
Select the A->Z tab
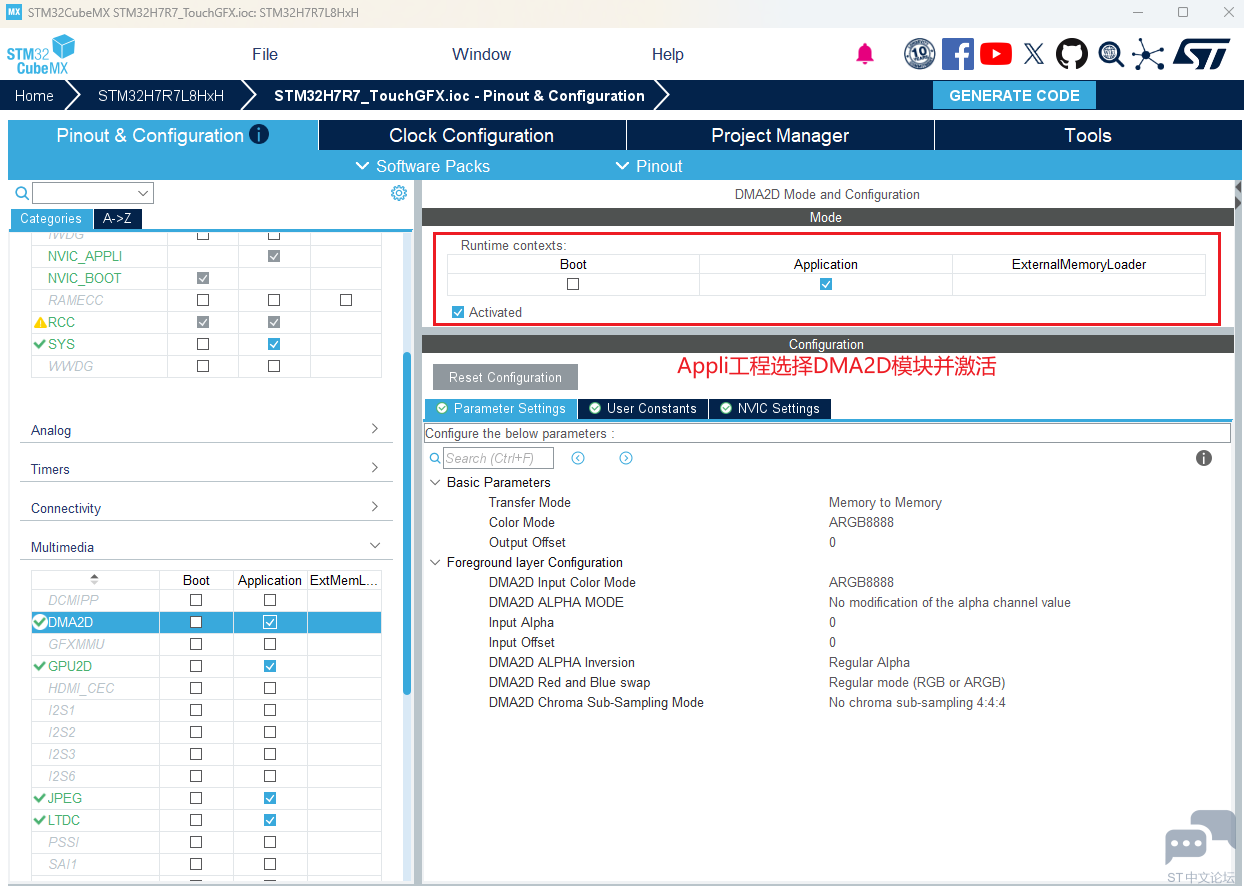pos(117,218)
